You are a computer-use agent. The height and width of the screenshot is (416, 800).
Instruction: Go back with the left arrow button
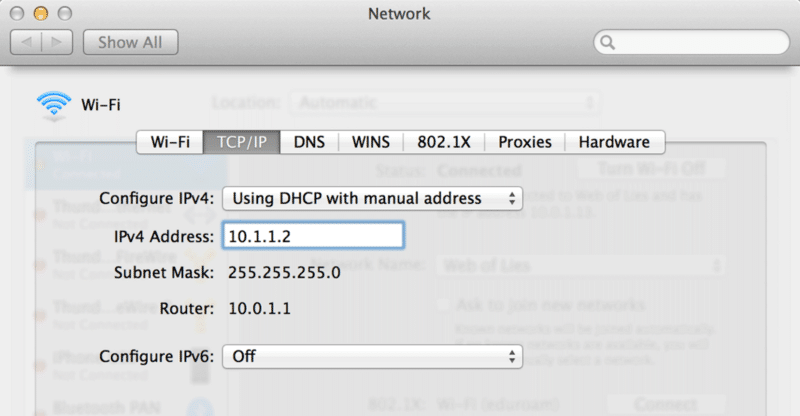(x=26, y=42)
